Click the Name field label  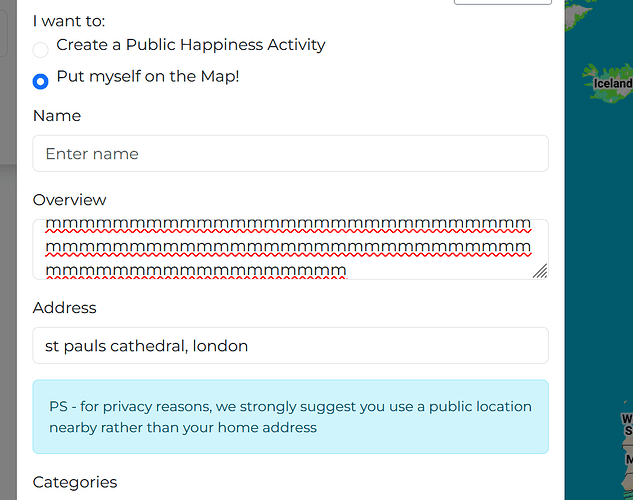click(57, 116)
